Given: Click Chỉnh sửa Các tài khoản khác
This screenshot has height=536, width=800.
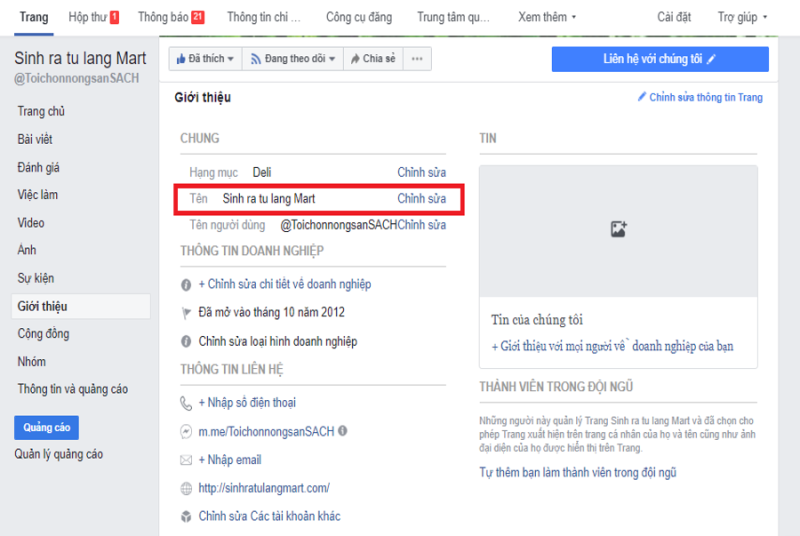Looking at the screenshot, I should (x=269, y=516).
